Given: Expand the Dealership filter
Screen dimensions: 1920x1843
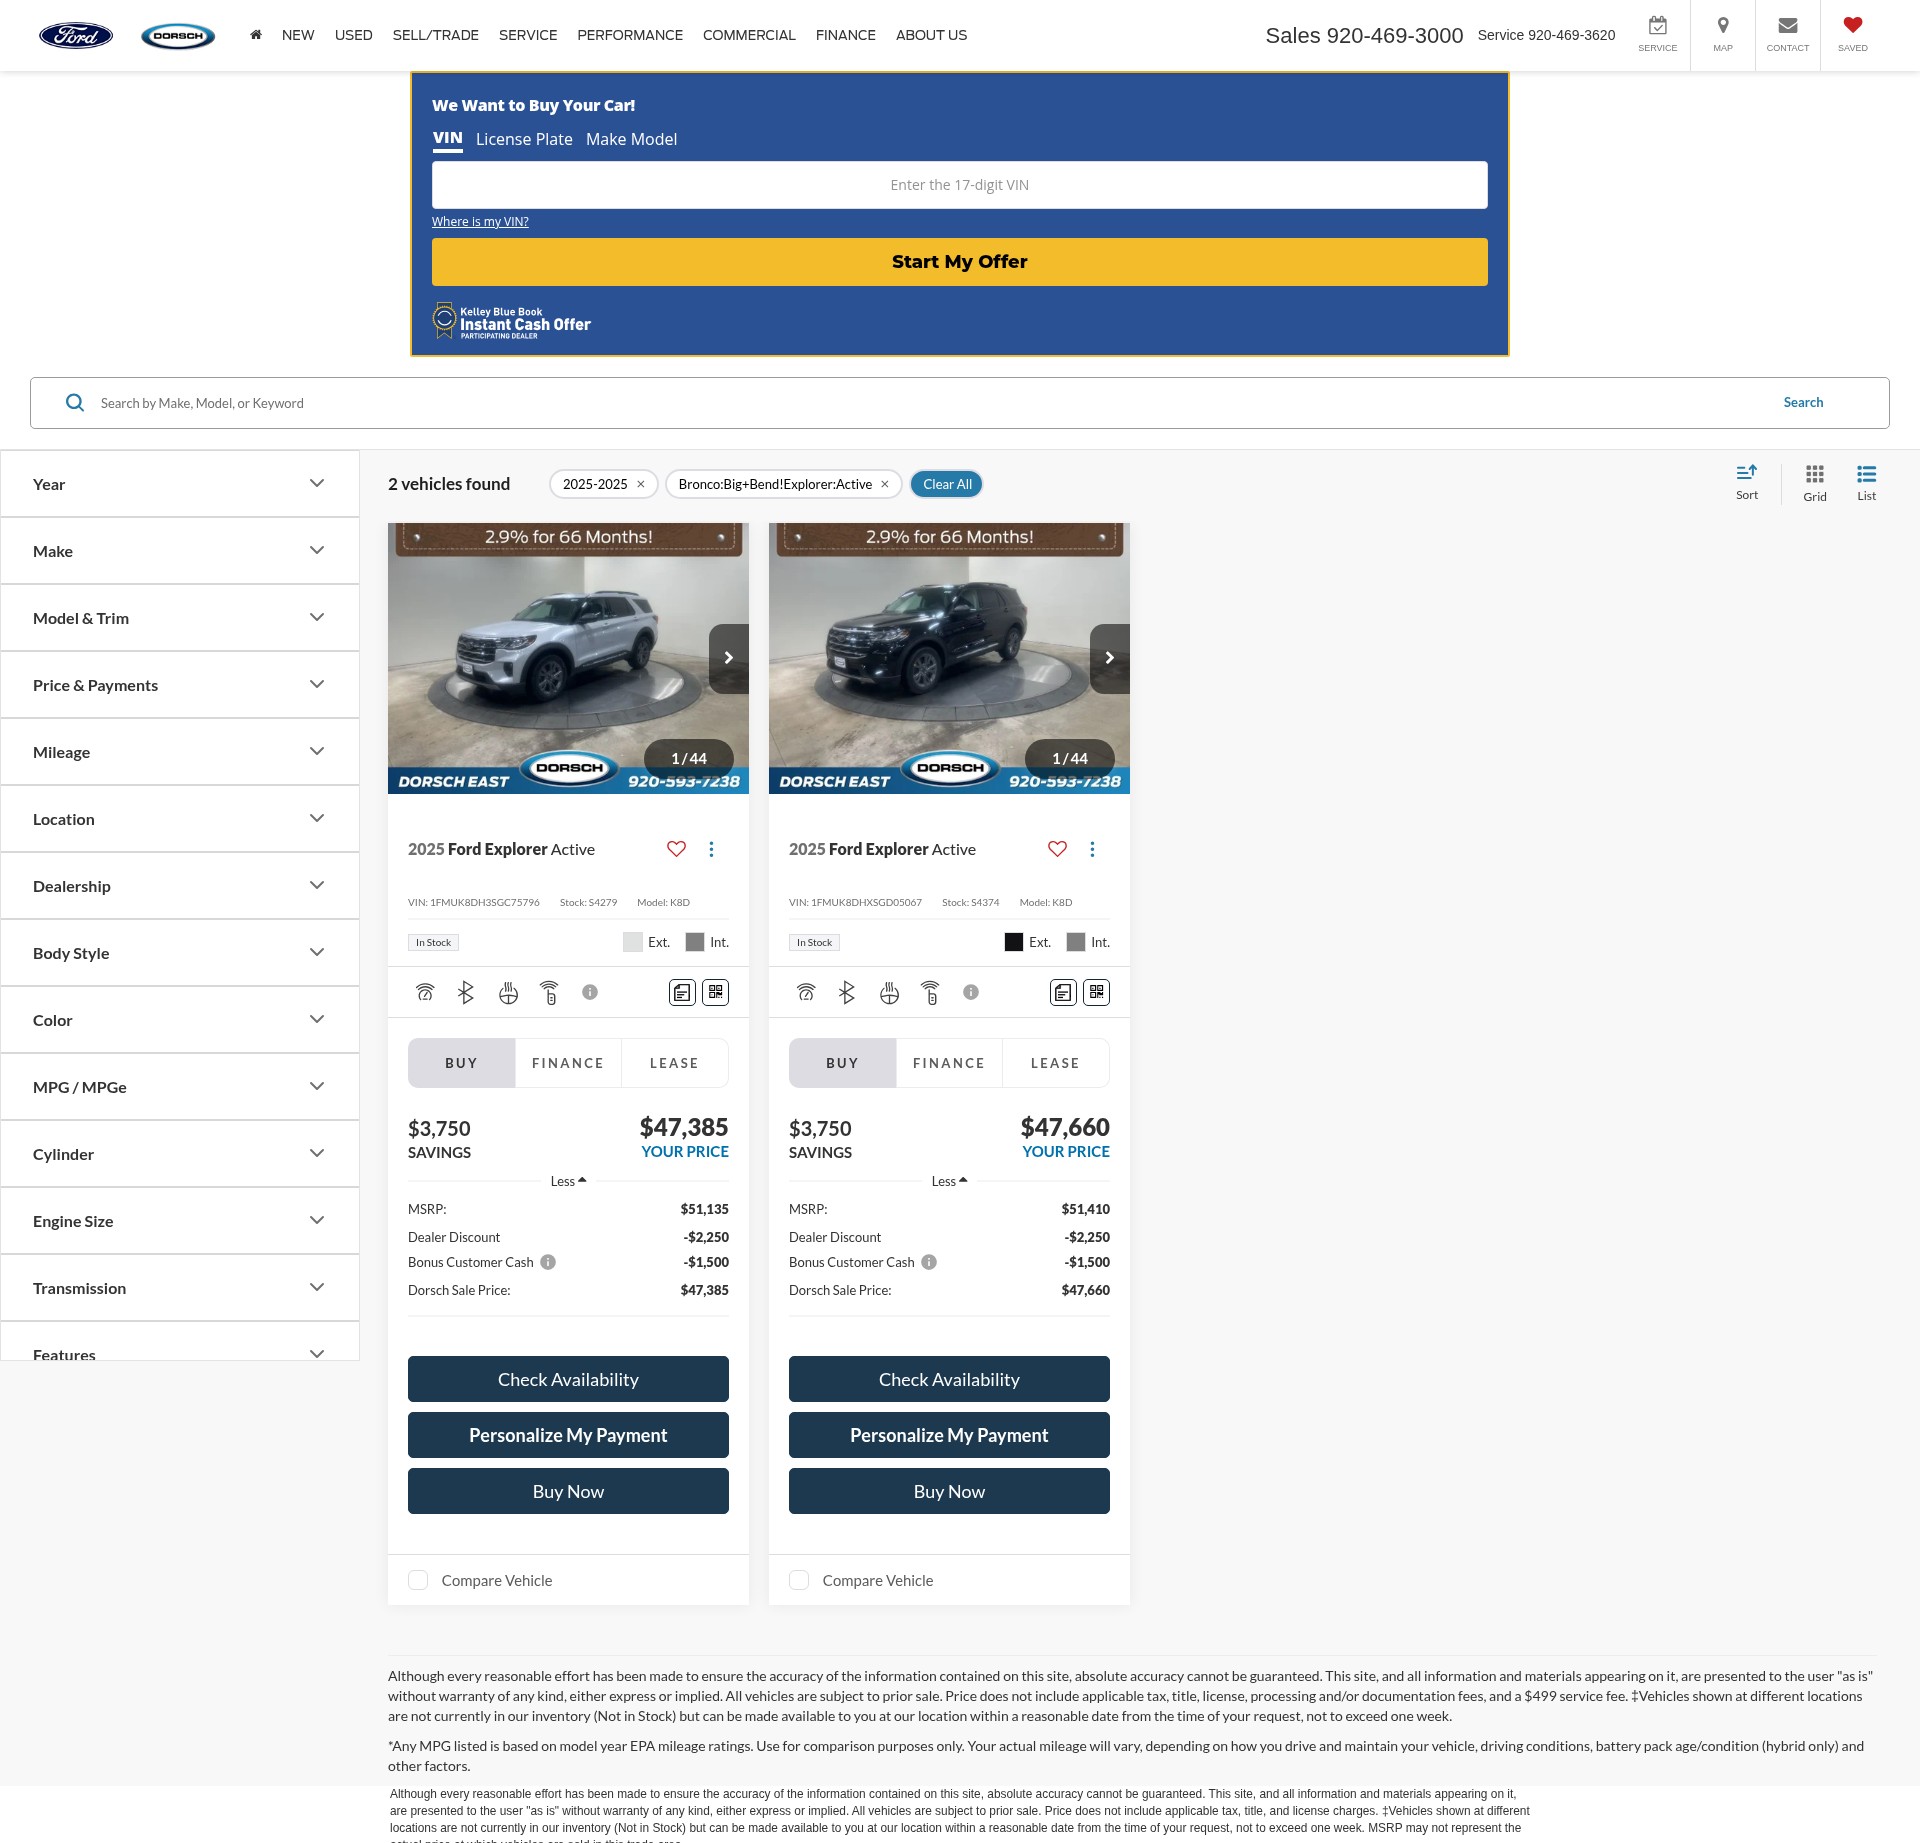Looking at the screenshot, I should pyautogui.click(x=180, y=886).
